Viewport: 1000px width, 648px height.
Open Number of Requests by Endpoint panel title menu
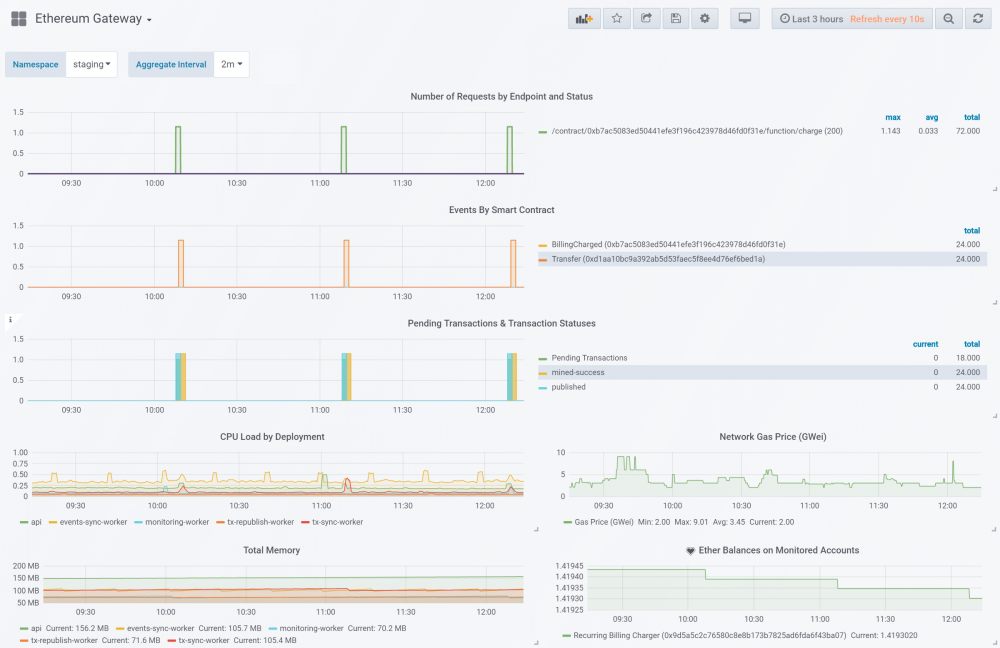[x=501, y=96]
